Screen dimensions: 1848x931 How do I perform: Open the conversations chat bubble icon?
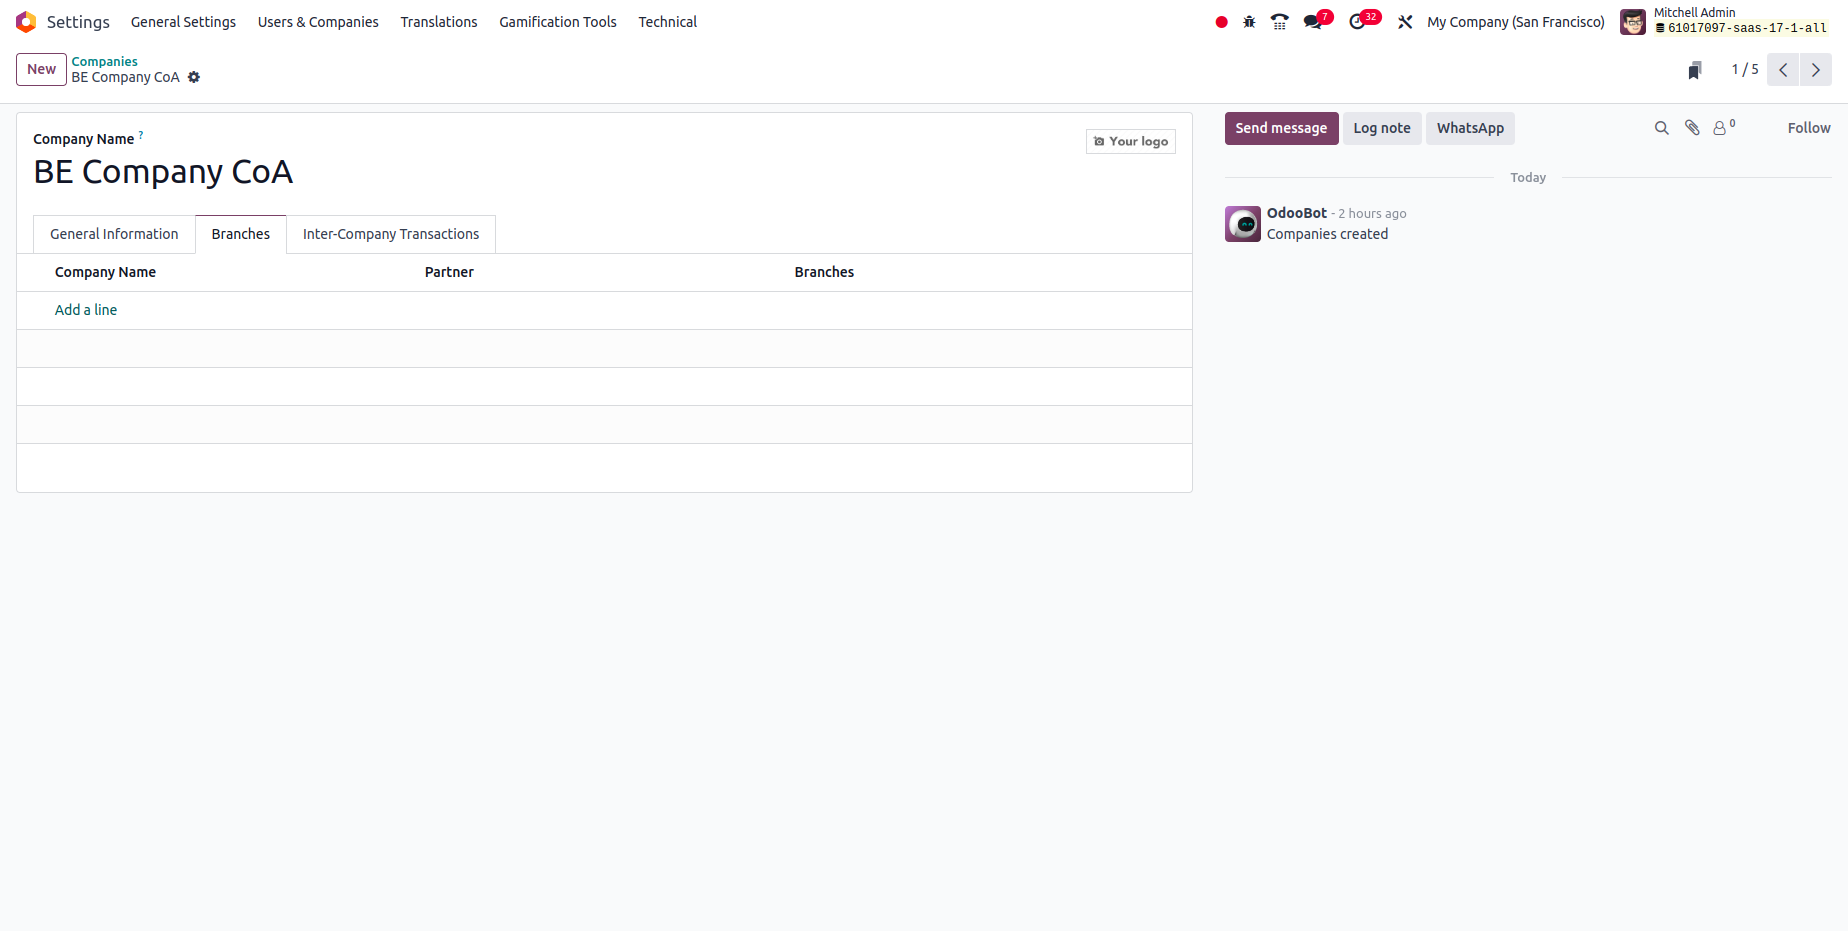point(1312,22)
